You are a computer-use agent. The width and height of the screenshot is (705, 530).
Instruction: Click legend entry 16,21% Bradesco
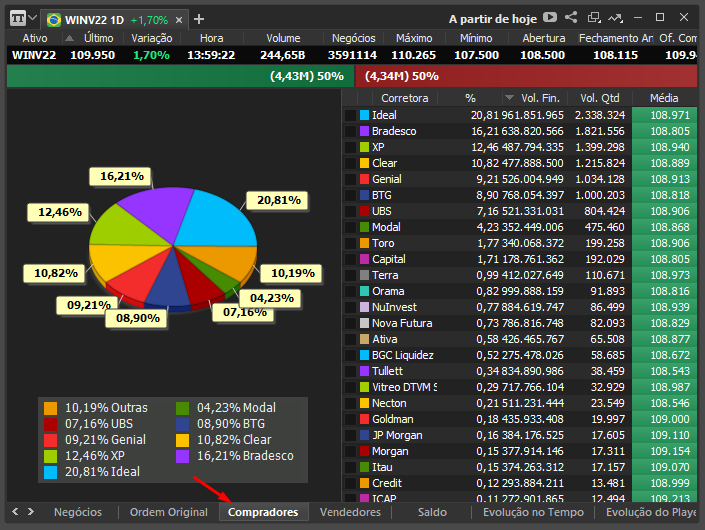coord(235,456)
